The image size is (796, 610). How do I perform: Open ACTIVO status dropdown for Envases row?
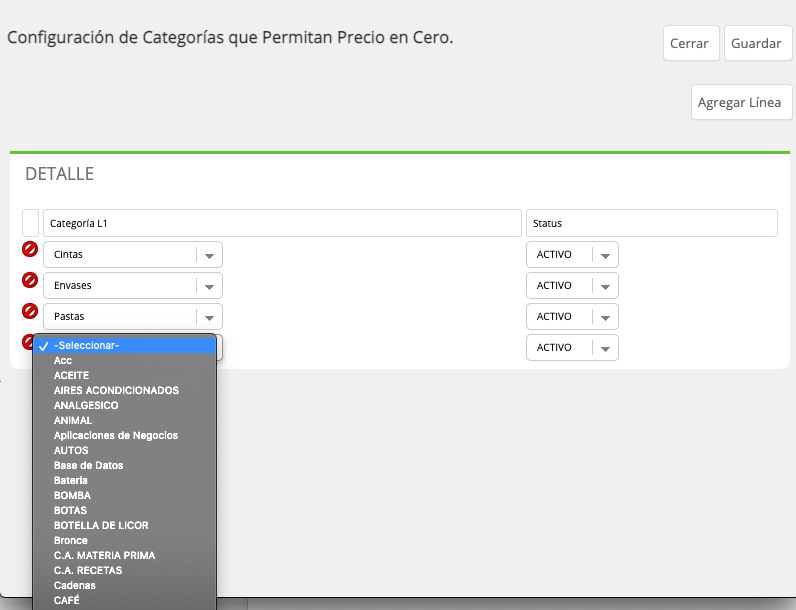[572, 286]
